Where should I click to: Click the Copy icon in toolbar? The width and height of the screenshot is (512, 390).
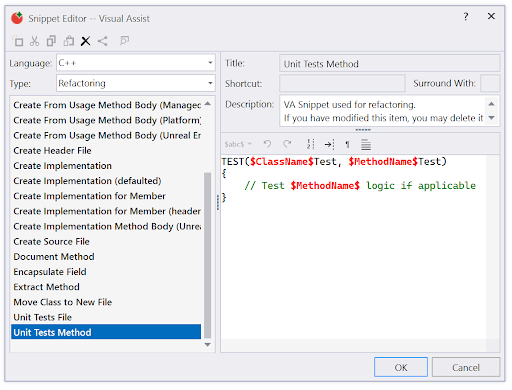click(x=51, y=41)
